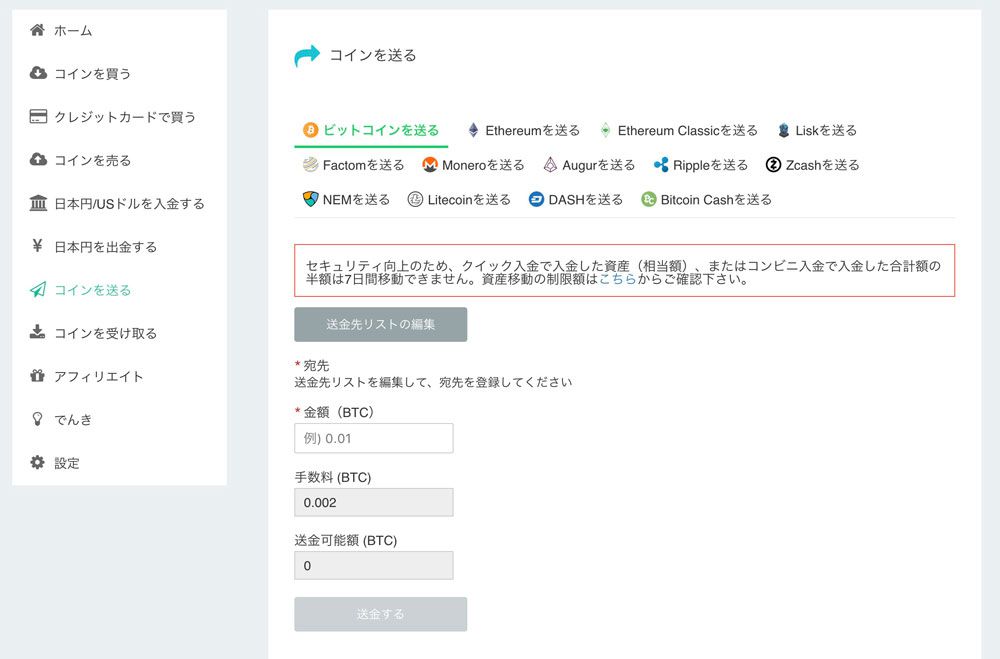Click the 送金先リストの編集 button

(x=381, y=324)
